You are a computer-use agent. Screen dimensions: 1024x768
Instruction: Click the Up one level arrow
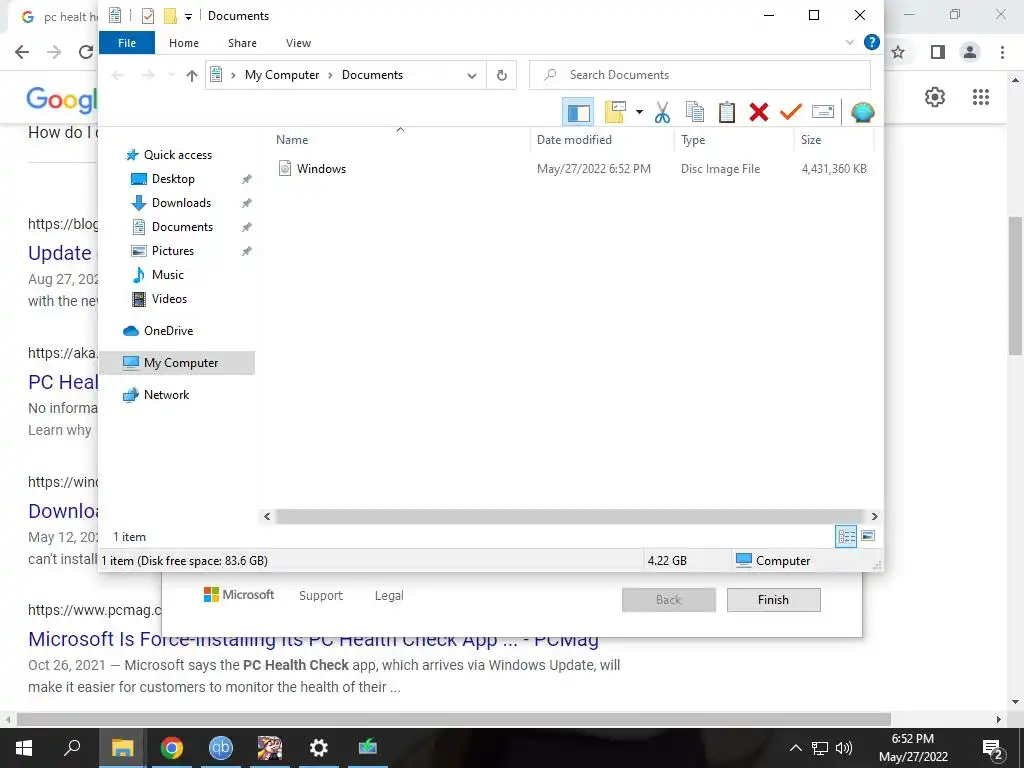[191, 75]
